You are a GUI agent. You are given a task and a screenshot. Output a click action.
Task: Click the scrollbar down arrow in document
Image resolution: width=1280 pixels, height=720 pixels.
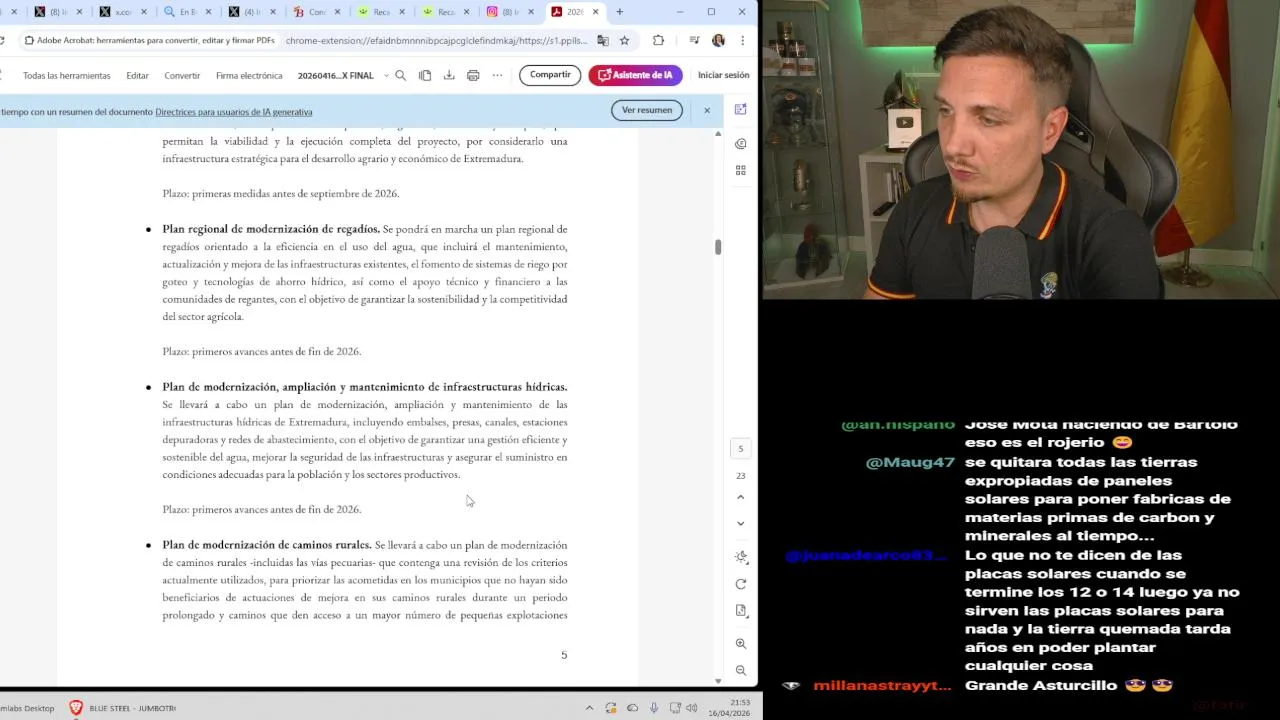tap(718, 681)
